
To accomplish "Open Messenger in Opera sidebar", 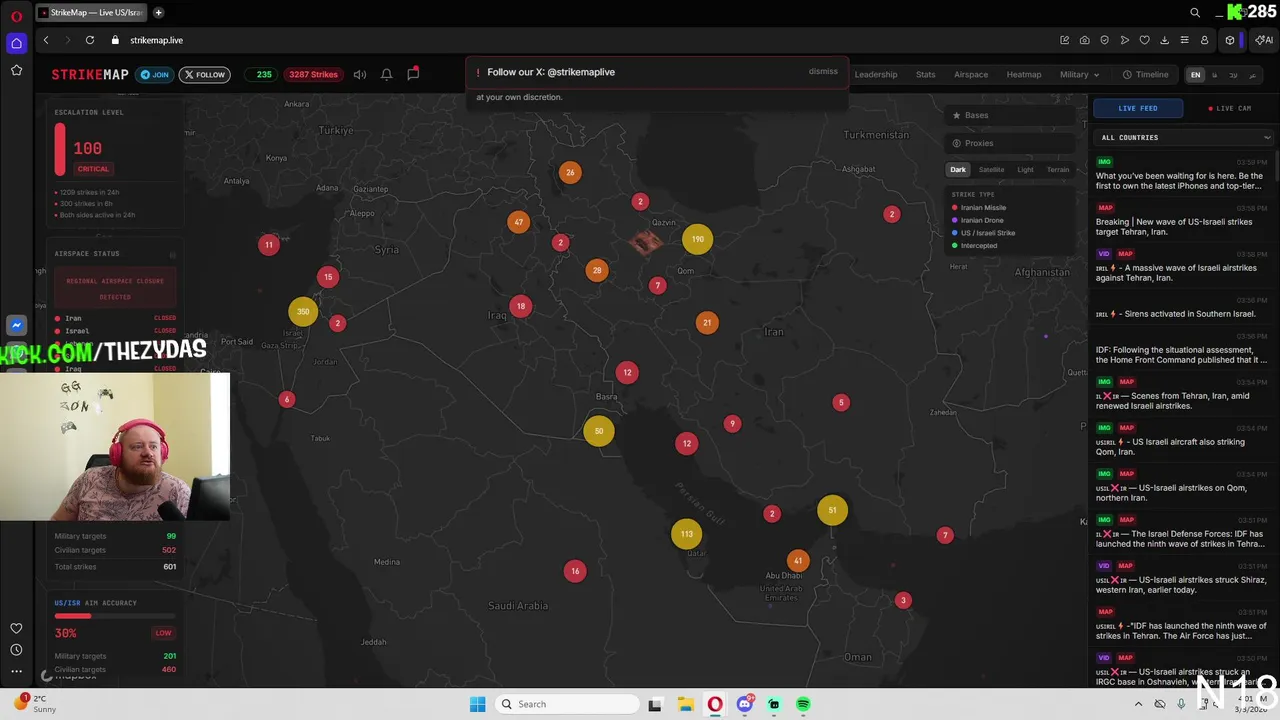I will click(16, 325).
